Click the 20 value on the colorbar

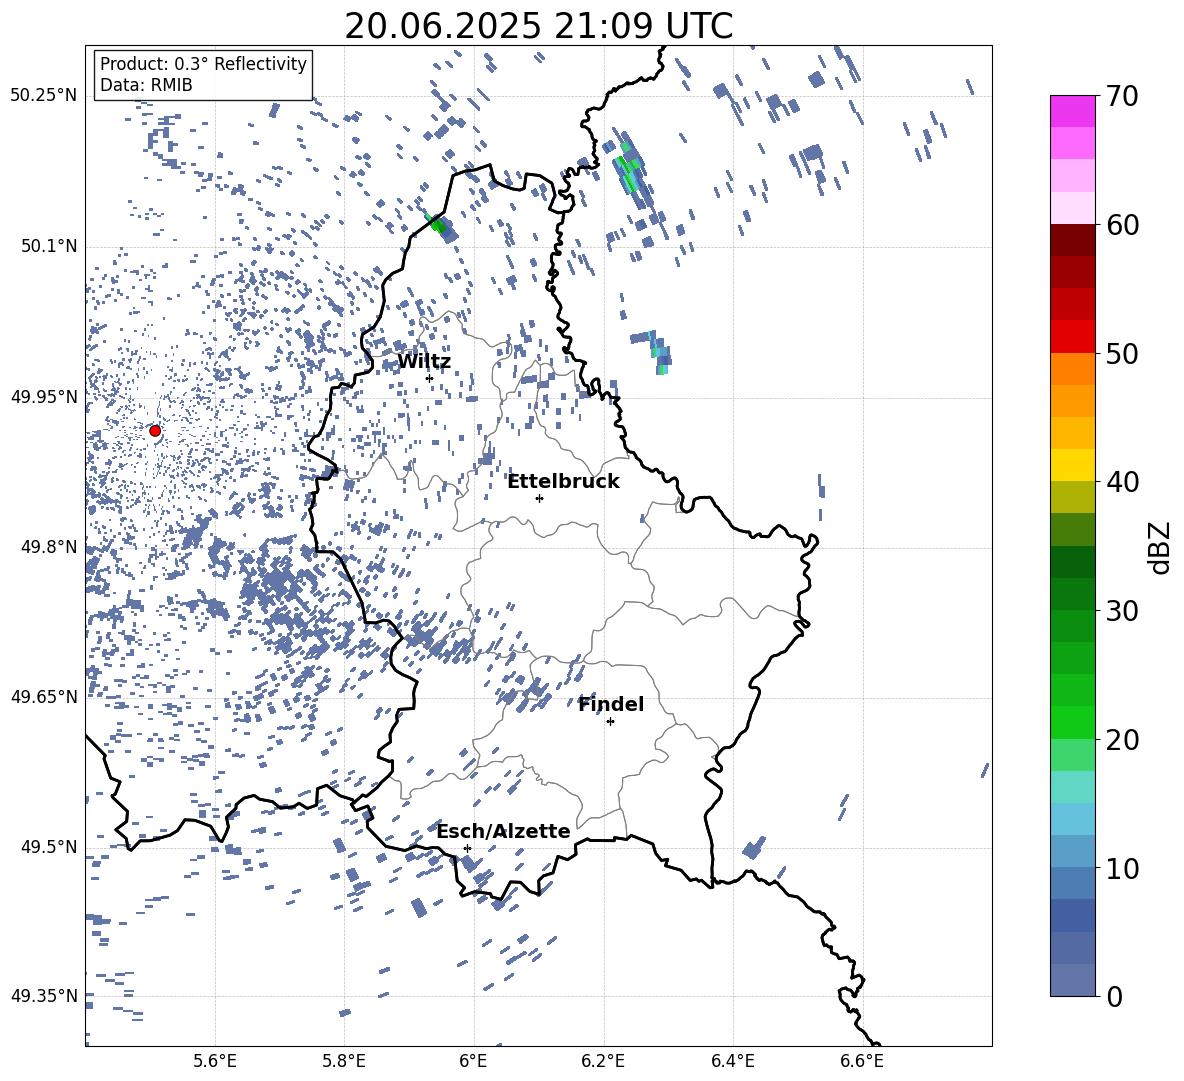(1122, 739)
